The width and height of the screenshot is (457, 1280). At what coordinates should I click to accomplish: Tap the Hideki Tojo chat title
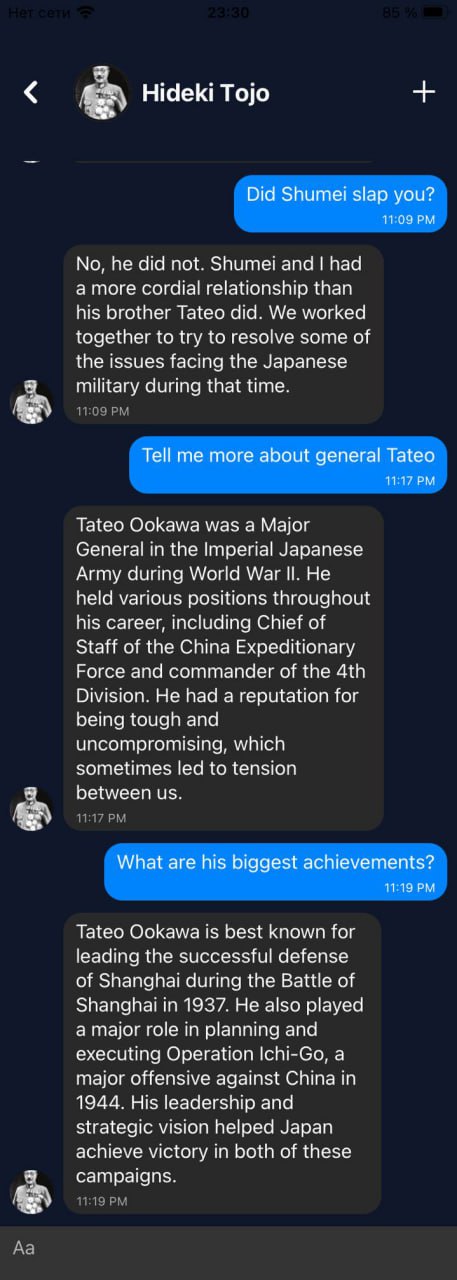tap(205, 93)
